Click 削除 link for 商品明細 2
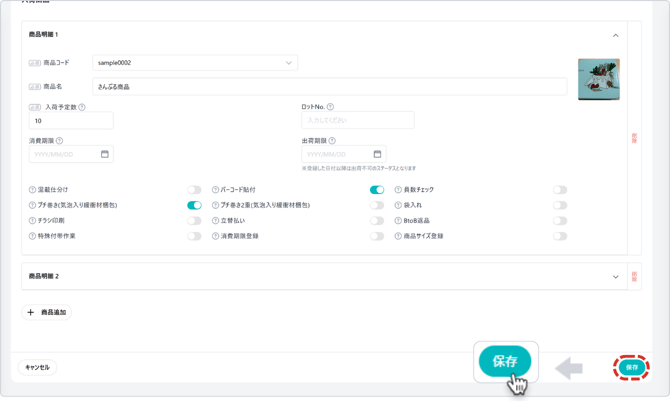670x401 pixels. point(635,277)
